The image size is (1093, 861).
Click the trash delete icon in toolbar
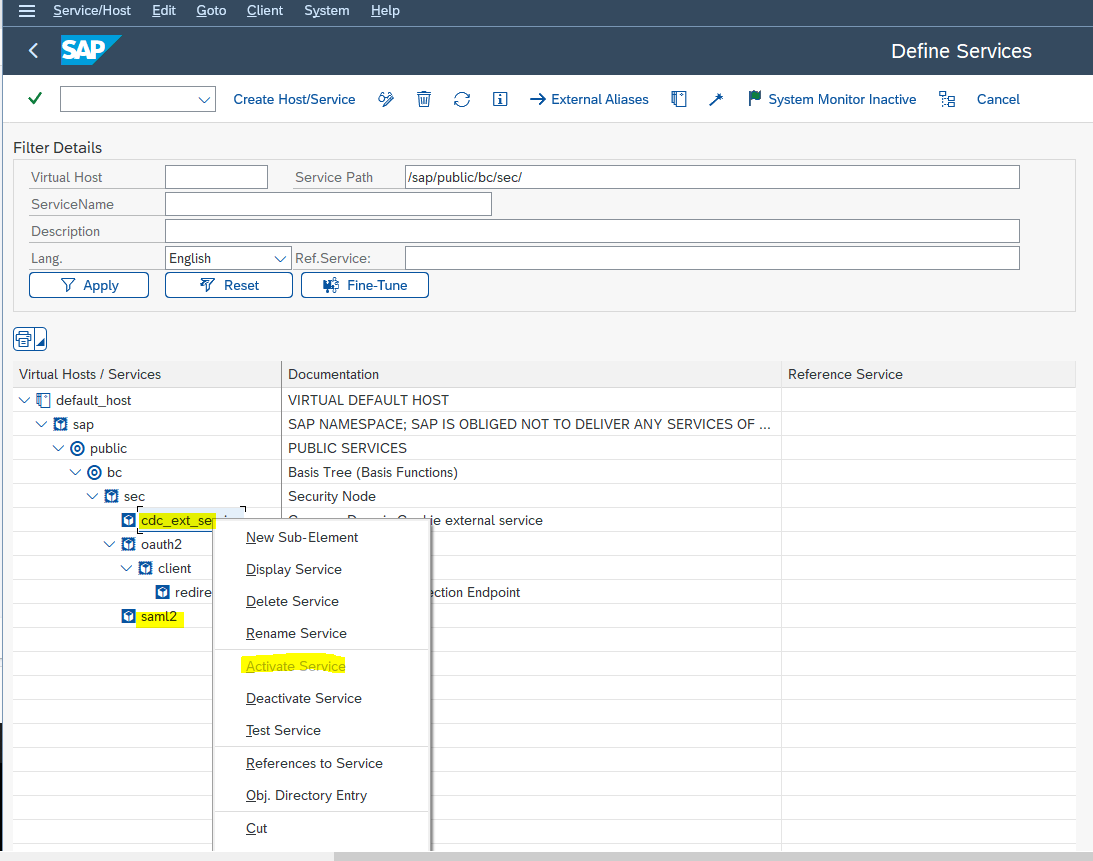point(424,99)
